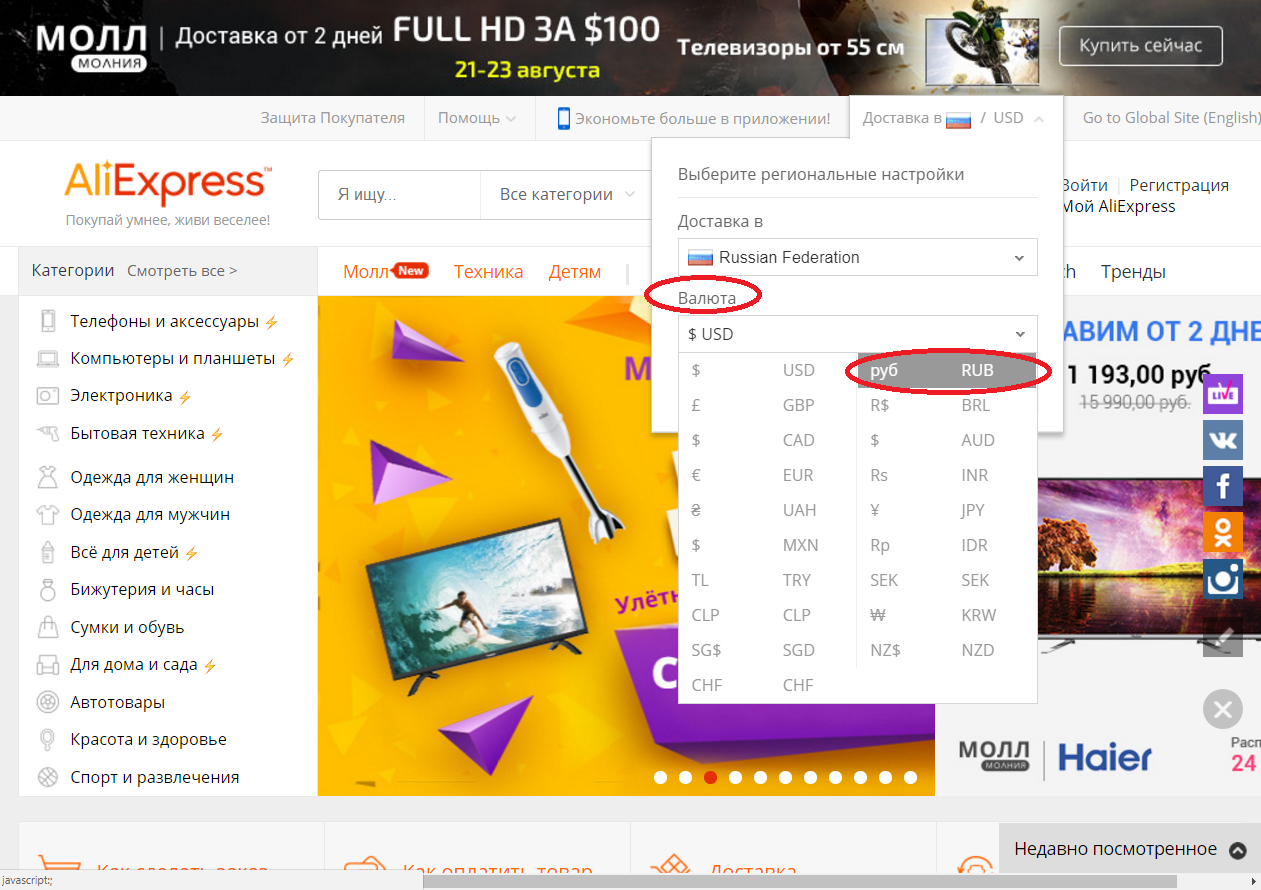Image resolution: width=1261 pixels, height=890 pixels.
Task: Select EUR currency option
Action: [x=767, y=475]
